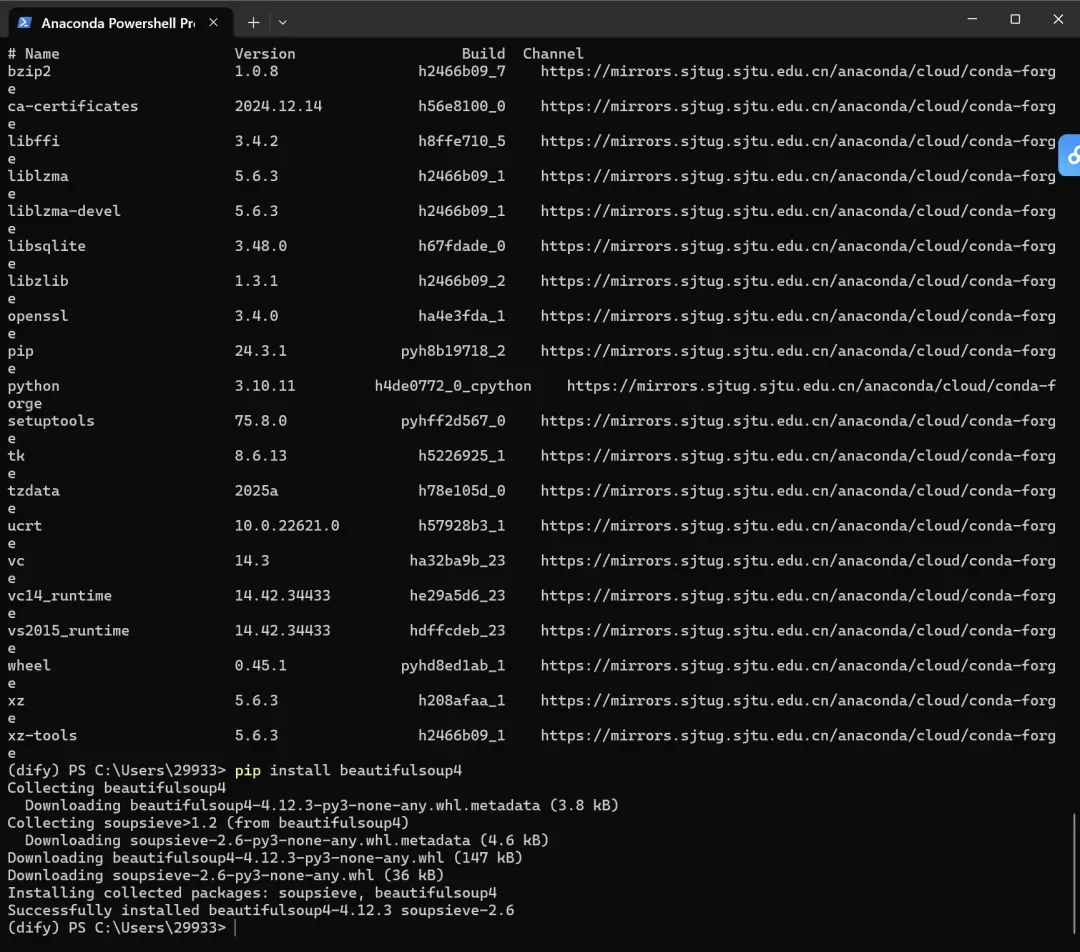Click the '# Name' column header
The image size is (1080, 952).
point(34,54)
